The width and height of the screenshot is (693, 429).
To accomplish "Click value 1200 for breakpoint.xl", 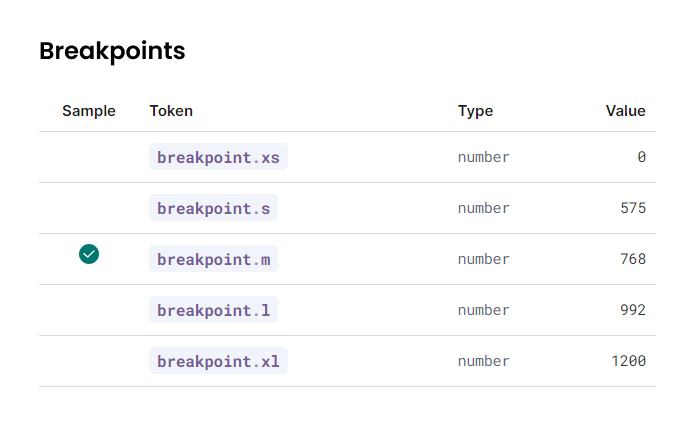I will click(628, 361).
